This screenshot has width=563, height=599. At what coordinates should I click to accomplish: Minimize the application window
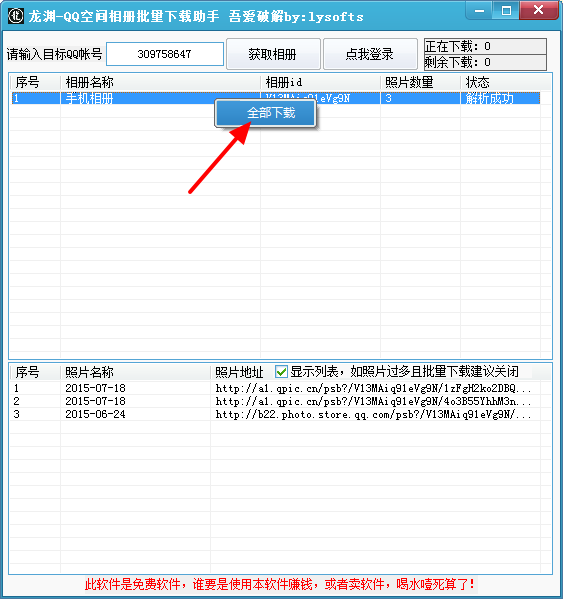click(479, 10)
